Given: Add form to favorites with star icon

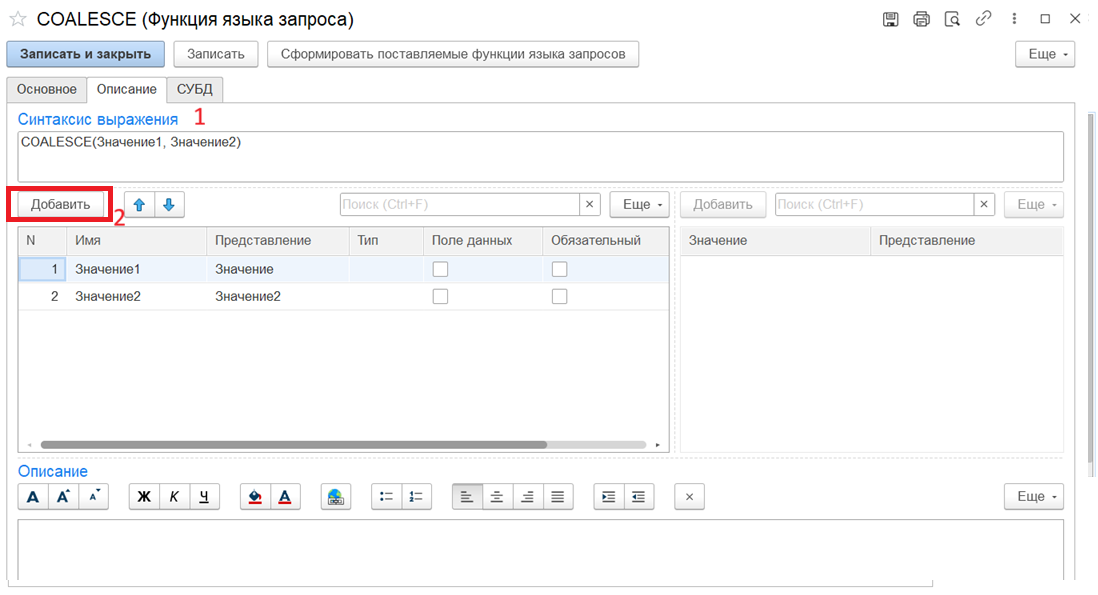Looking at the screenshot, I should [x=17, y=19].
